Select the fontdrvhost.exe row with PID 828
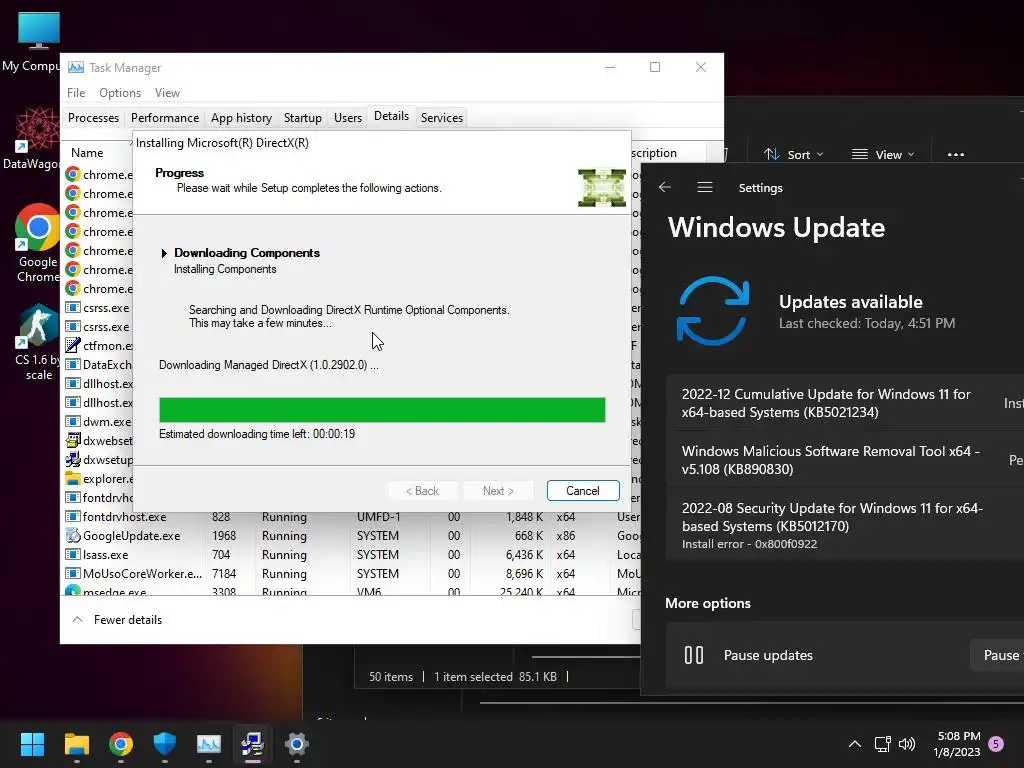The image size is (1024, 768). coord(353,517)
